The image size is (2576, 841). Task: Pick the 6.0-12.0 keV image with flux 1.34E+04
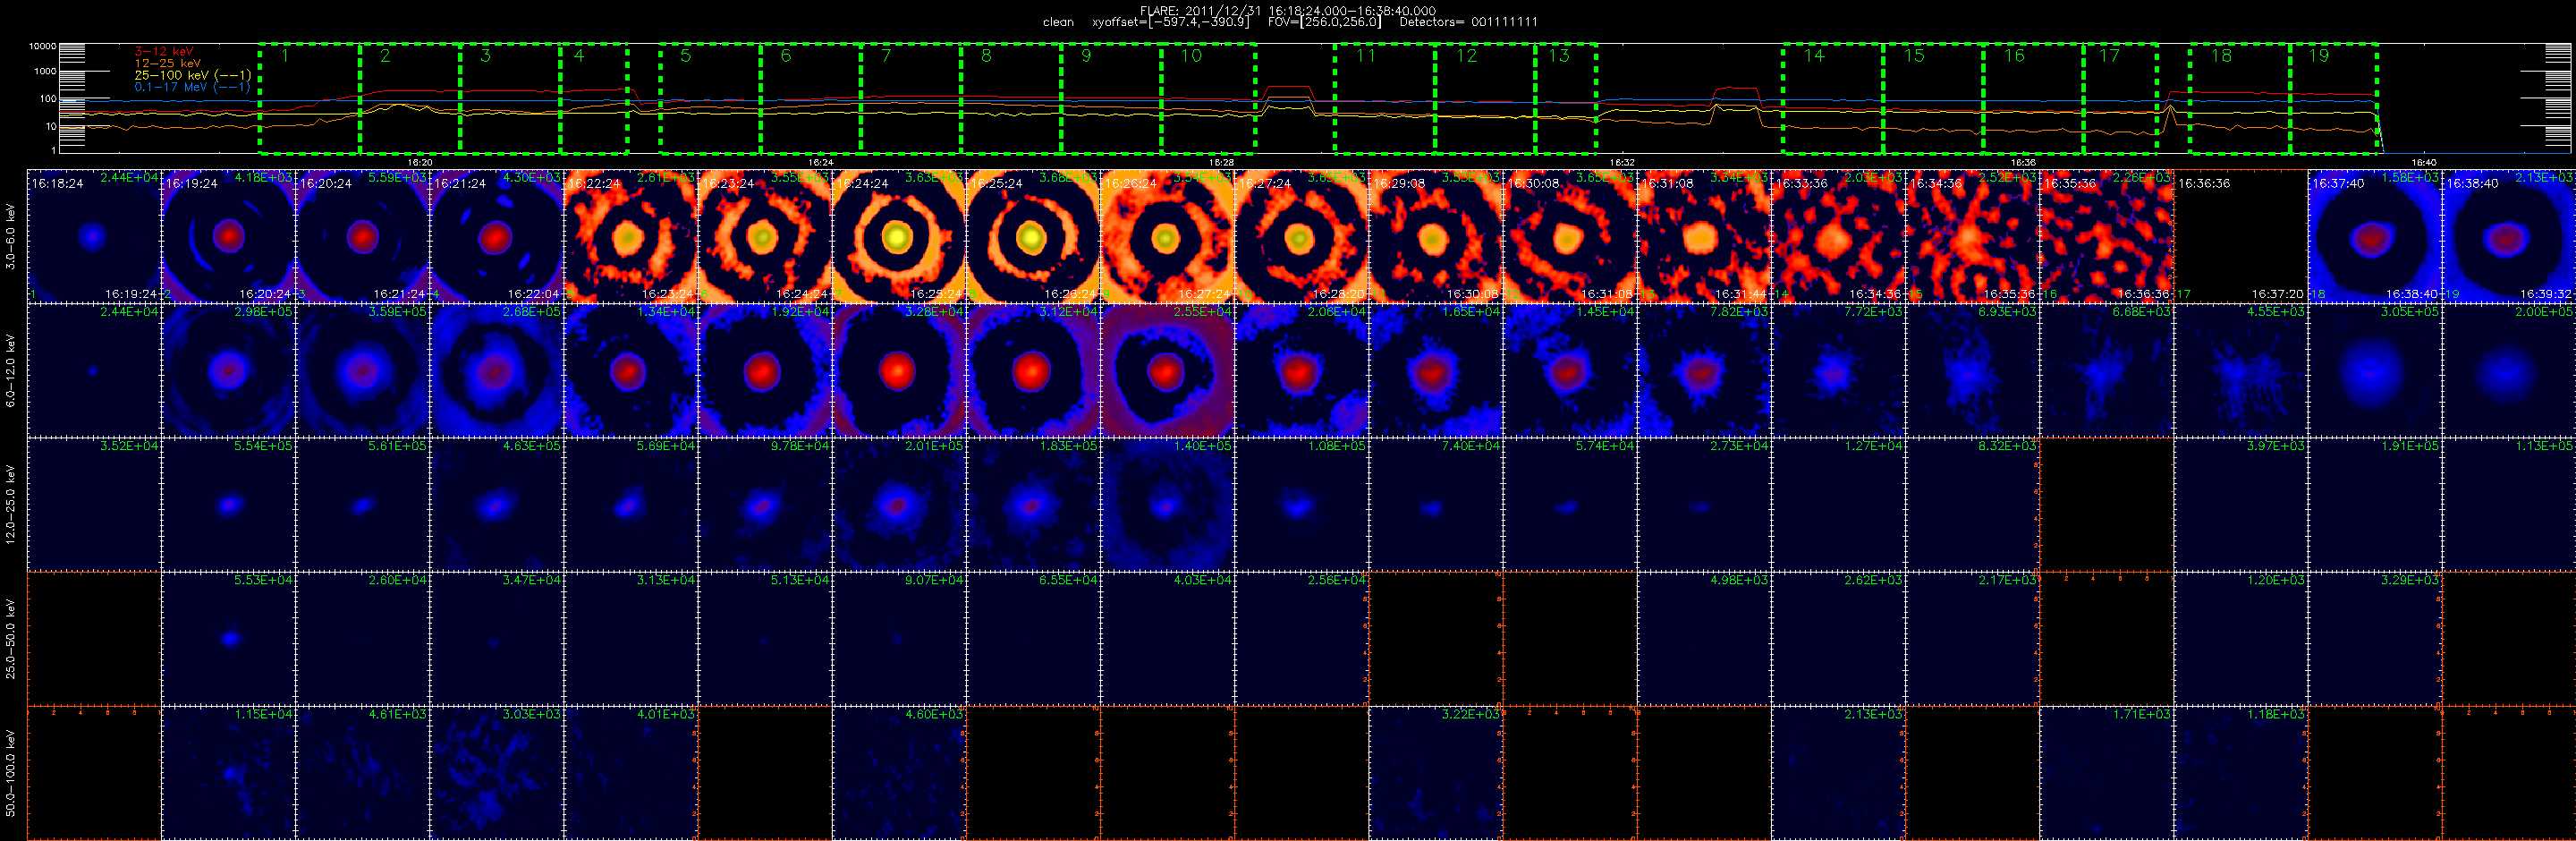click(631, 370)
